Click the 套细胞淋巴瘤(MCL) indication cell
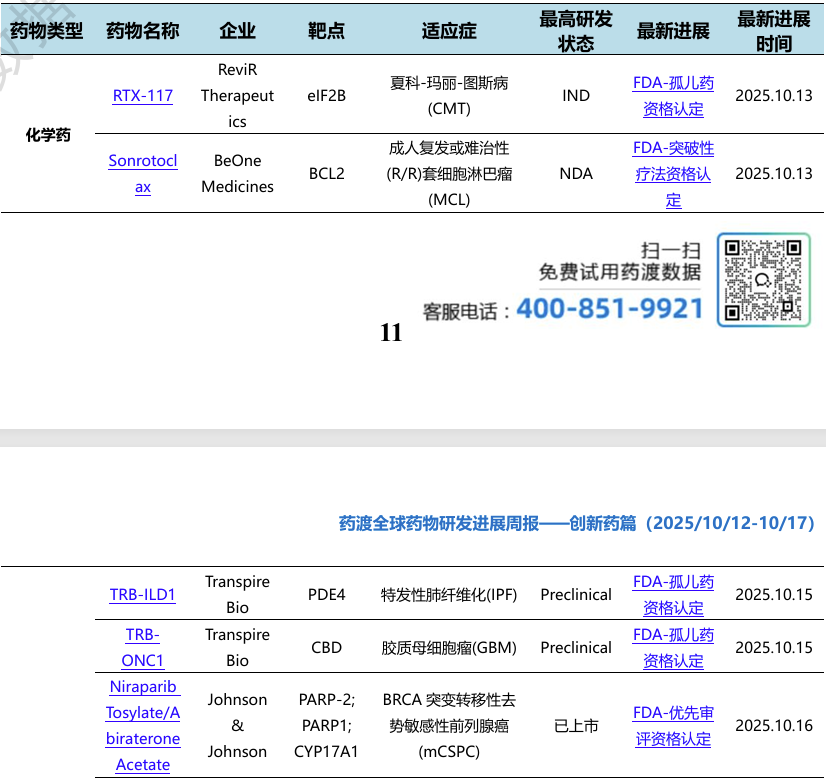The width and height of the screenshot is (826, 779). click(x=449, y=174)
